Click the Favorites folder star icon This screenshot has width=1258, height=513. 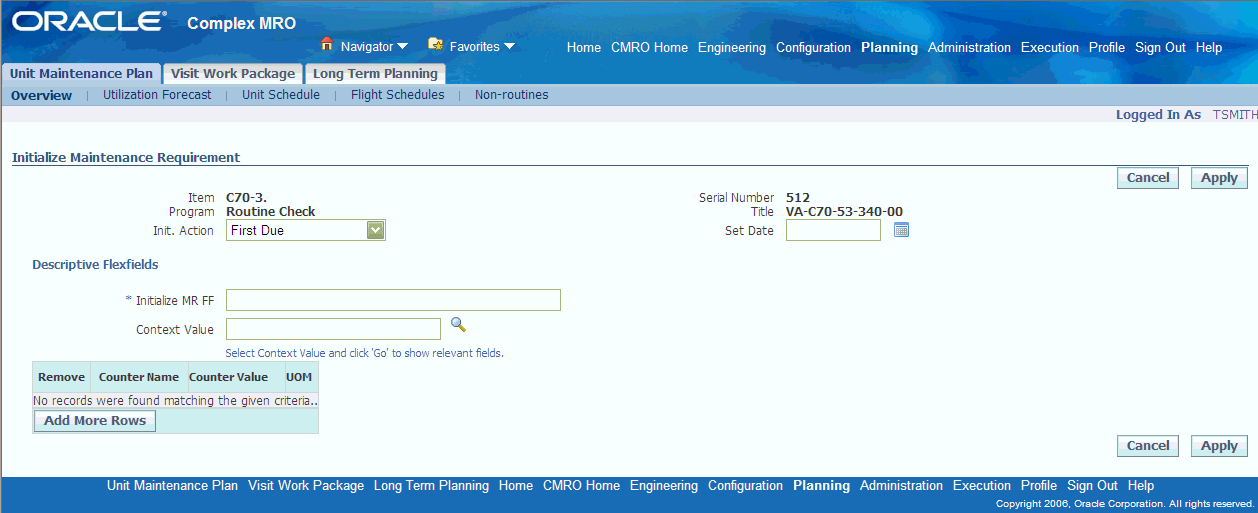pos(435,44)
